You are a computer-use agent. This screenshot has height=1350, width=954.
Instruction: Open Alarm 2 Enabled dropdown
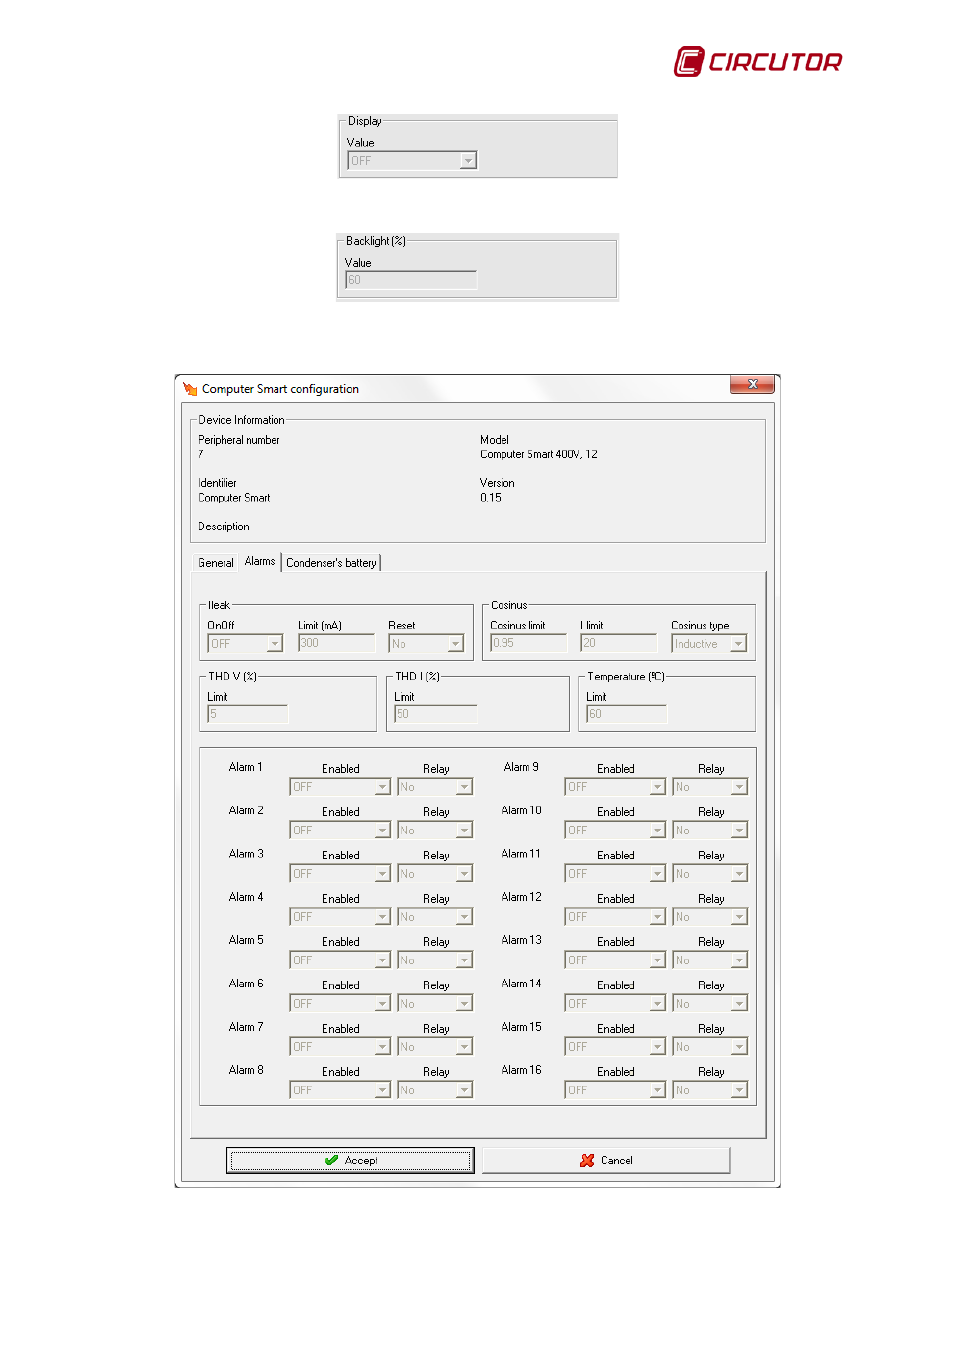tap(339, 830)
